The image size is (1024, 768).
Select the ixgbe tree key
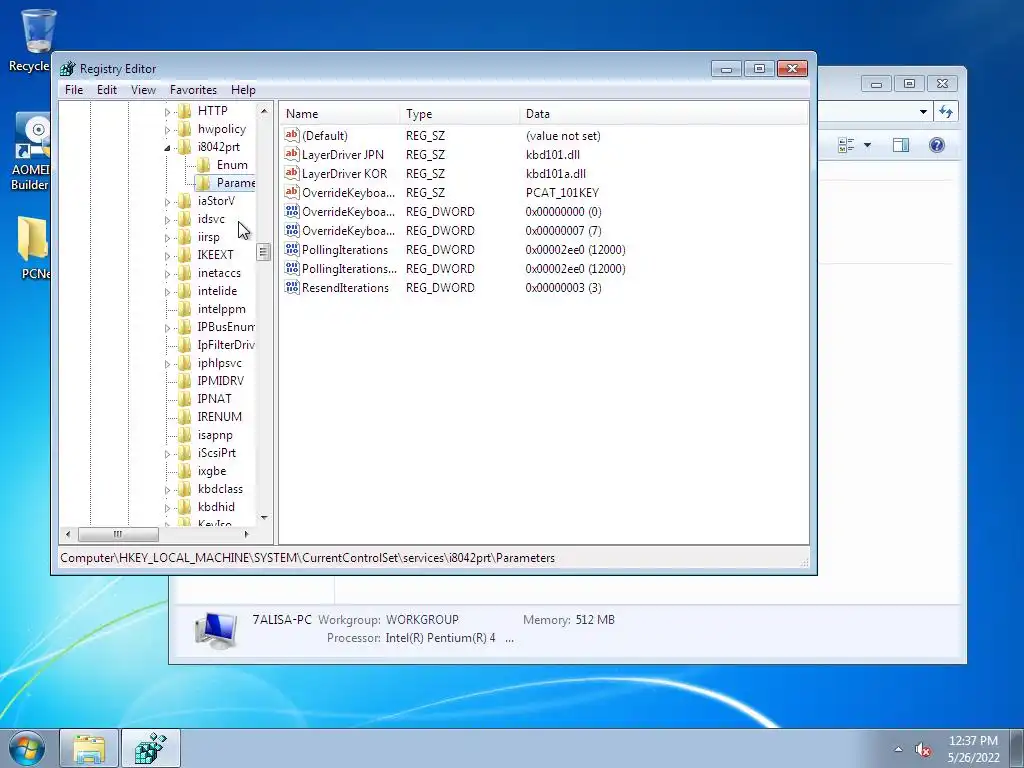pos(212,471)
